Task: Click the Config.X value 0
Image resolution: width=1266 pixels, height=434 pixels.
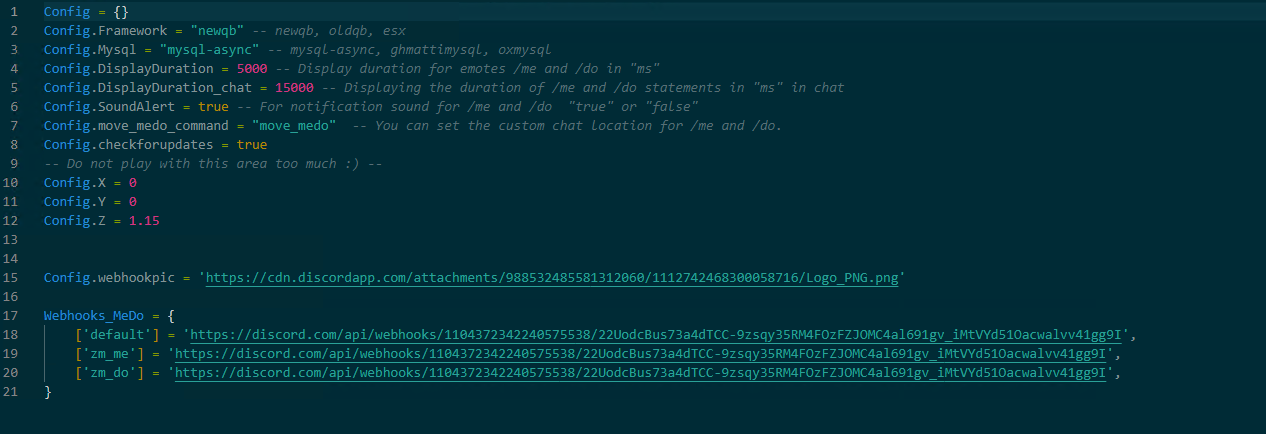Action: pos(132,183)
